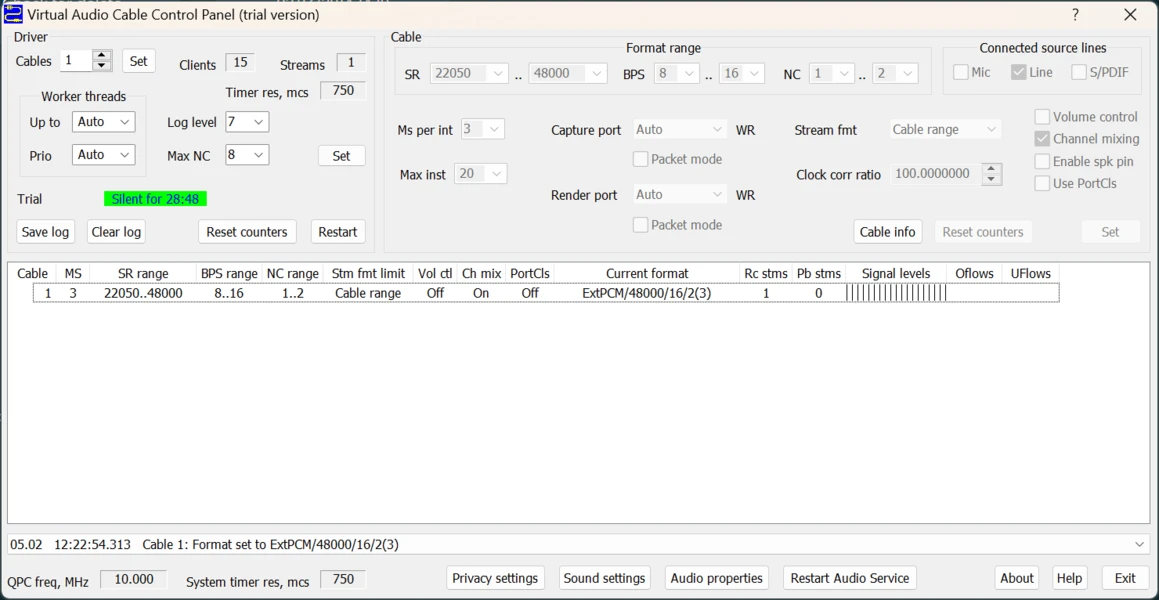Open the Render port dropdown

[x=681, y=194]
